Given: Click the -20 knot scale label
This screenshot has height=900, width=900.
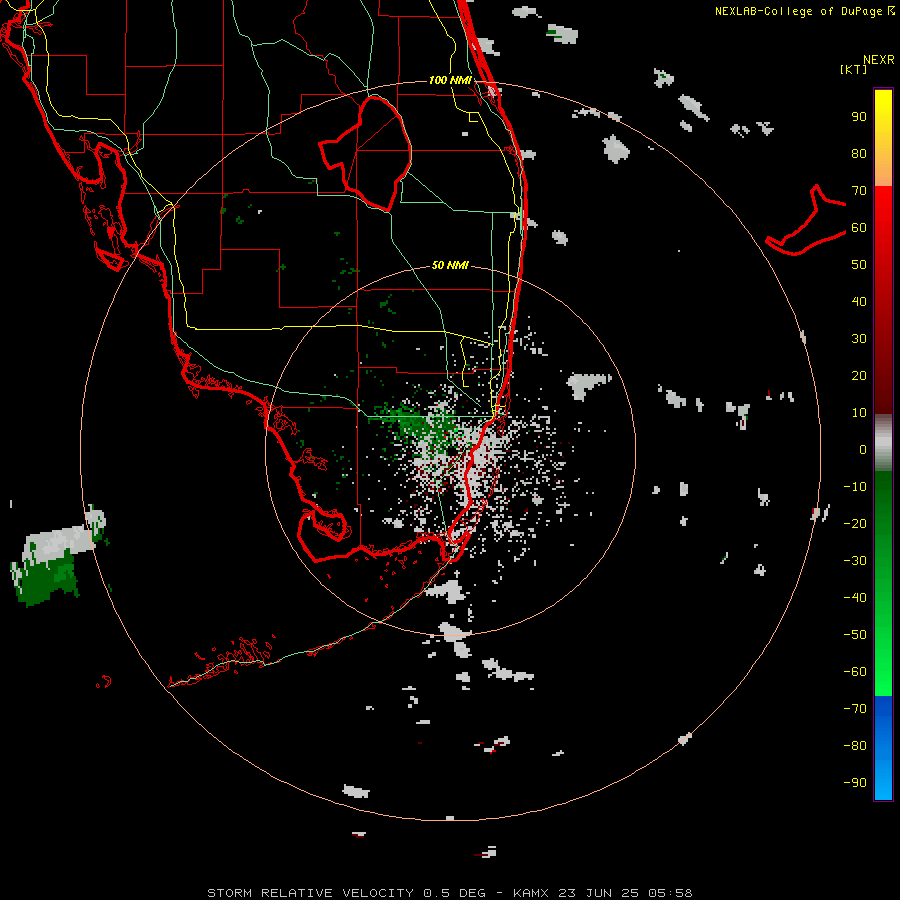Looking at the screenshot, I should point(855,523).
